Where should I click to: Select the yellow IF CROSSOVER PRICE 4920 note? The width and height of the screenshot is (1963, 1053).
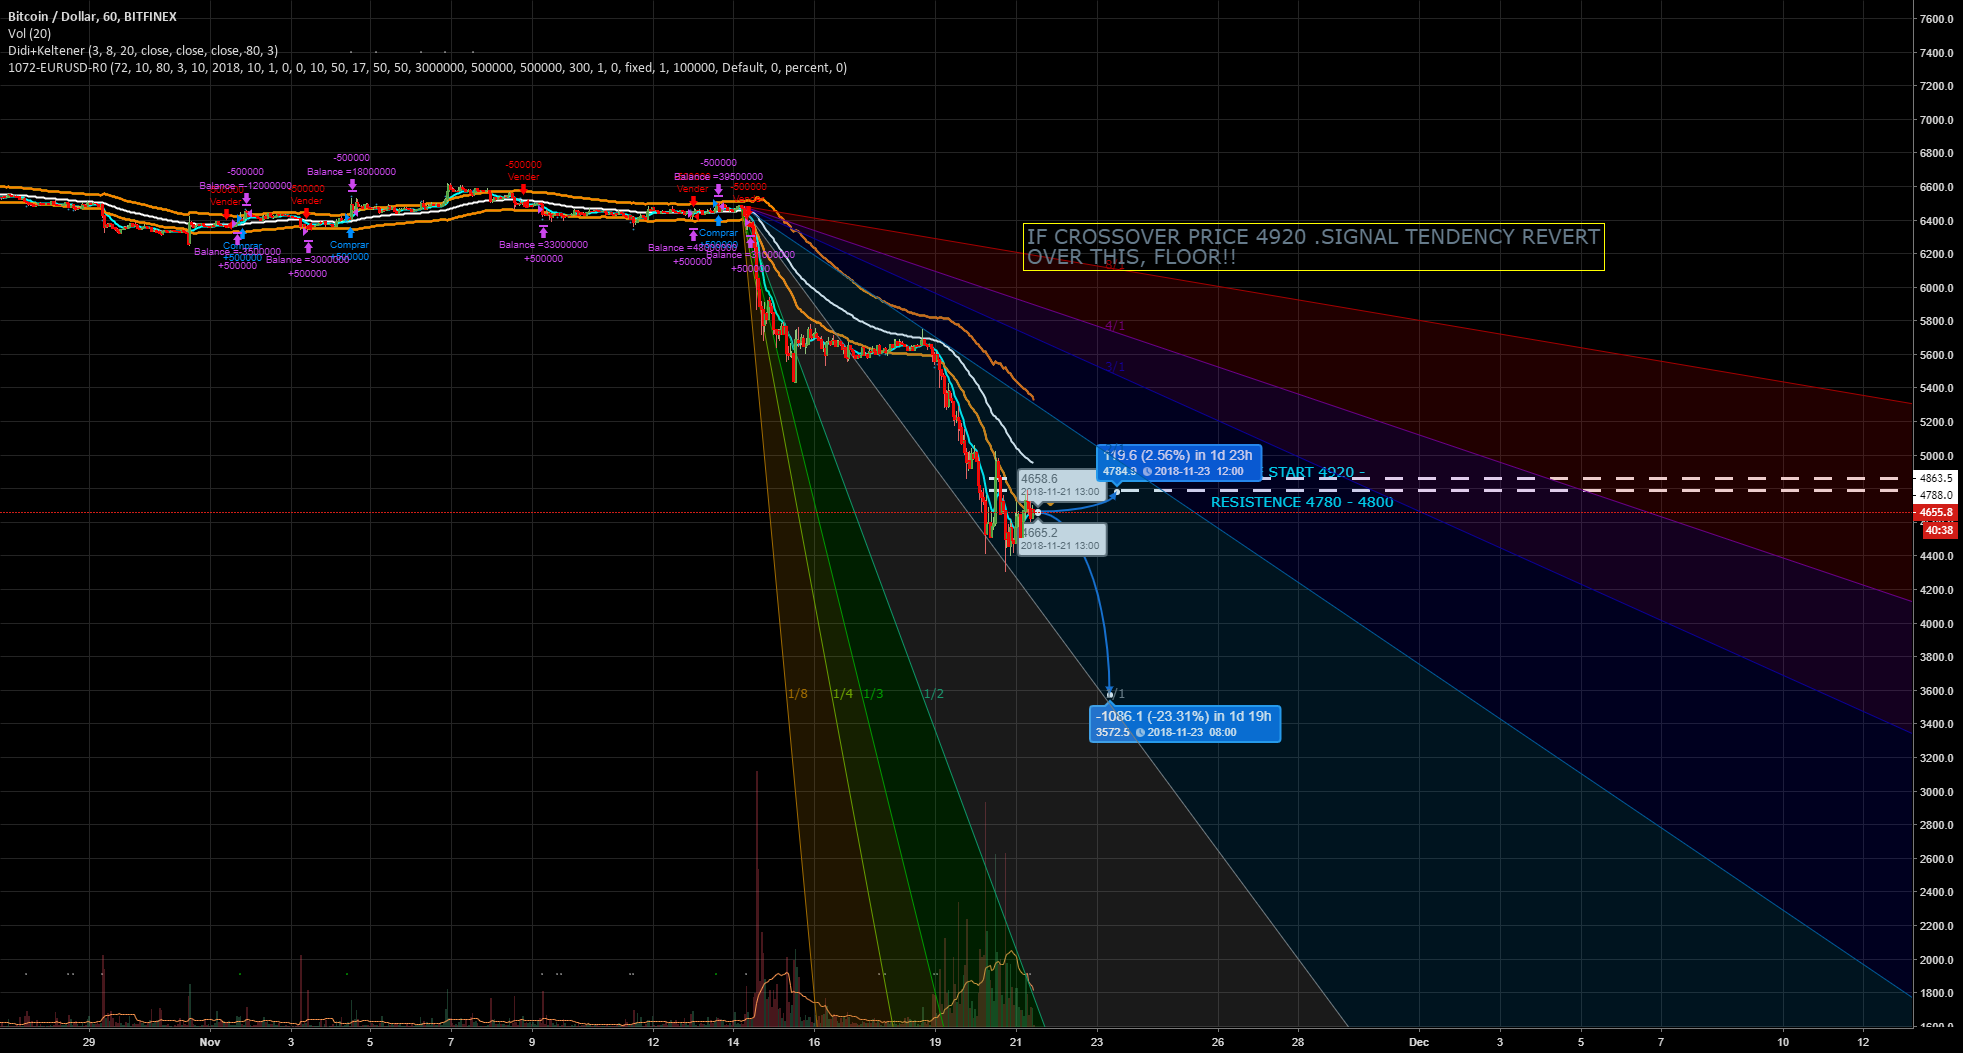[x=1312, y=248]
